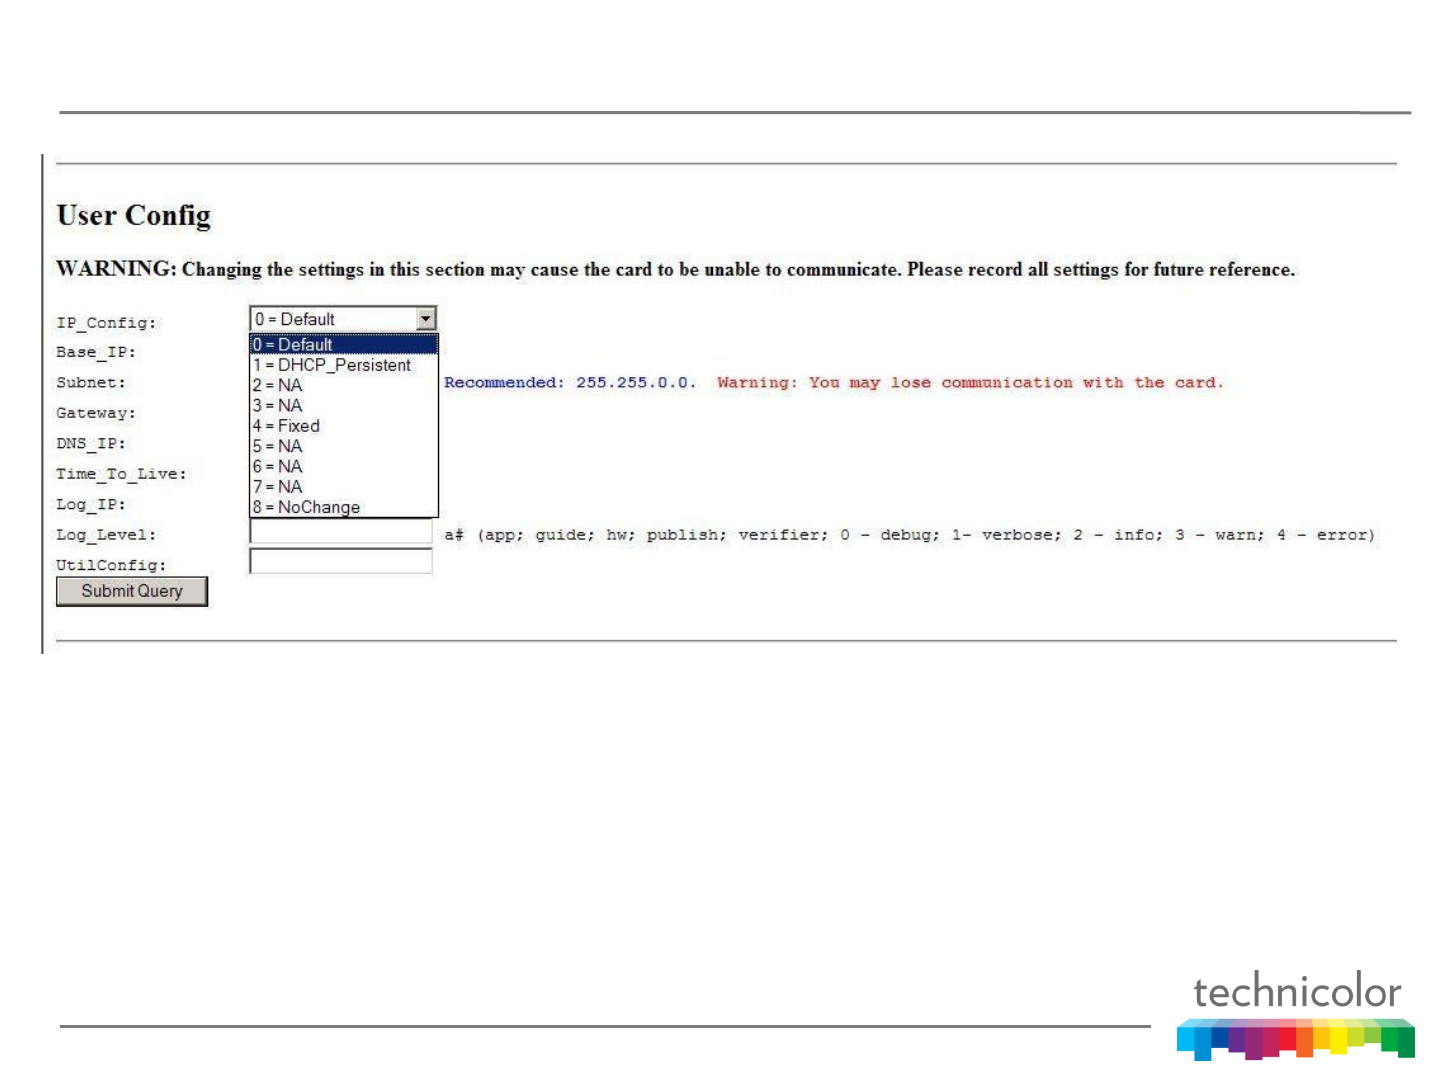Click the UtilConfig label
The height and width of the screenshot is (1080, 1440).
click(111, 565)
